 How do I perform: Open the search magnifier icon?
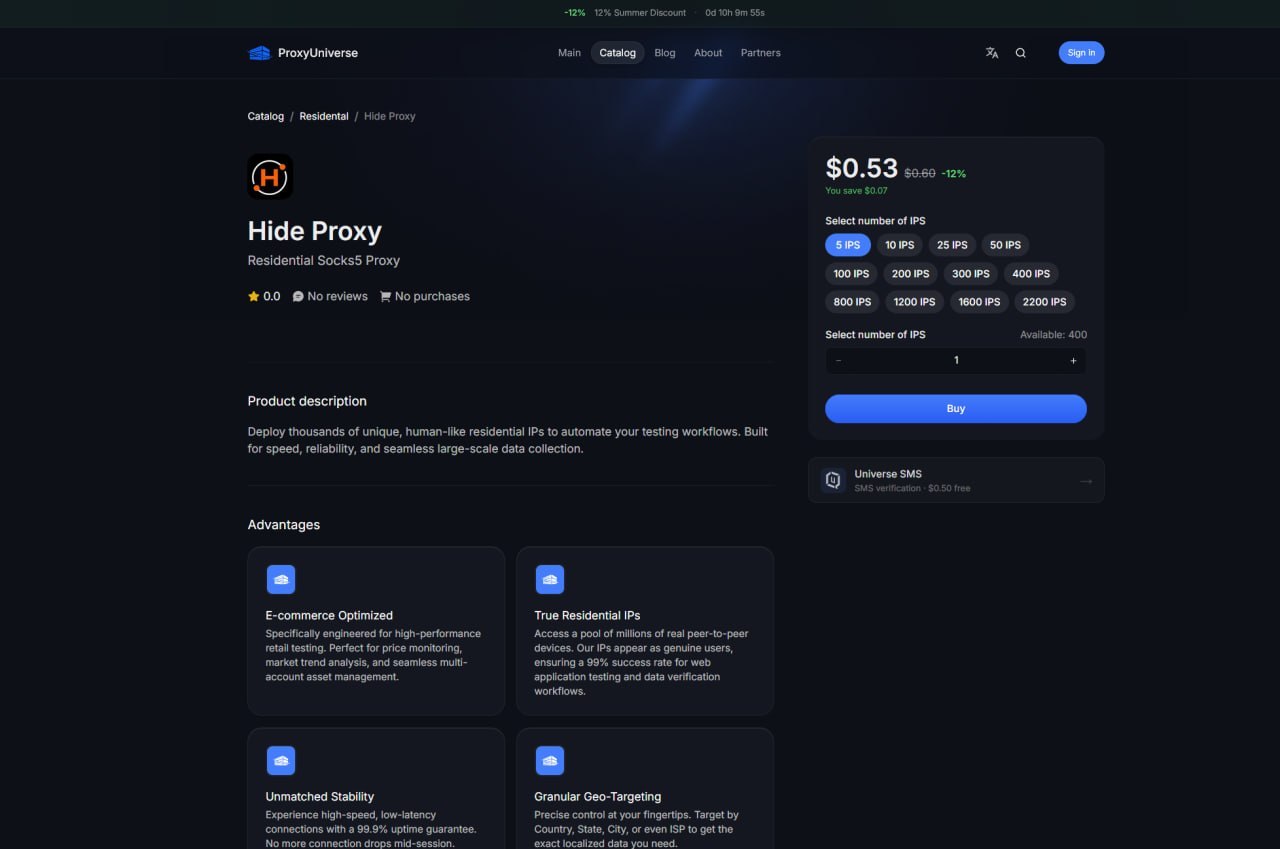[1021, 53]
